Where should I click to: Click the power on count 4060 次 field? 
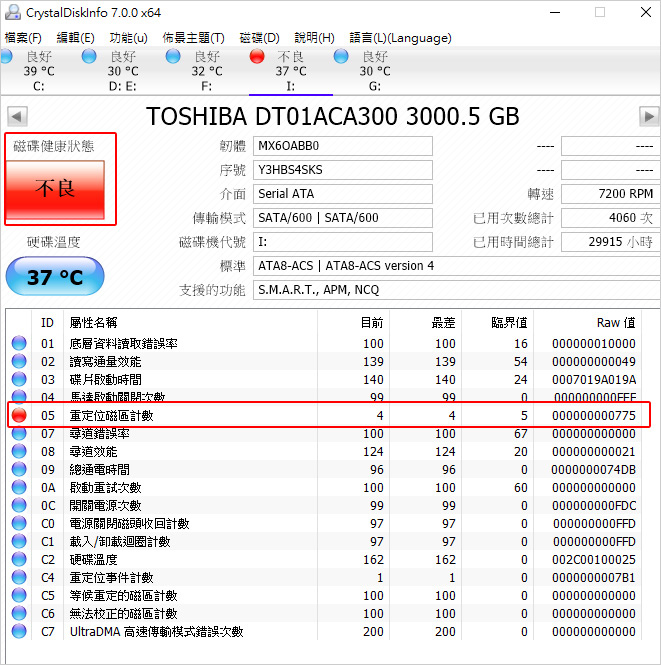click(x=610, y=218)
